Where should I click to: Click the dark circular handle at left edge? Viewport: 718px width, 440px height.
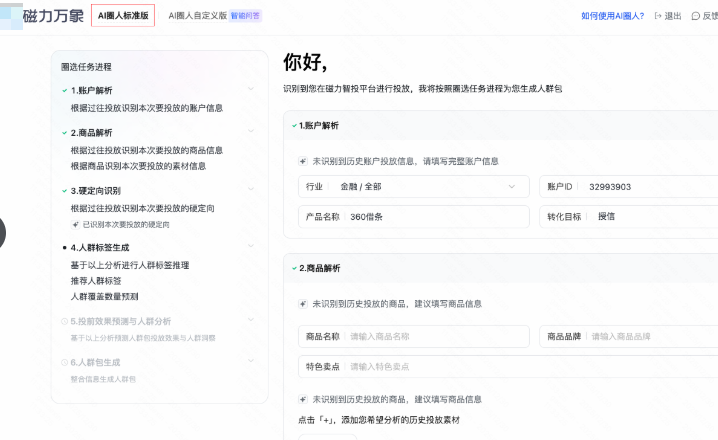(2, 233)
